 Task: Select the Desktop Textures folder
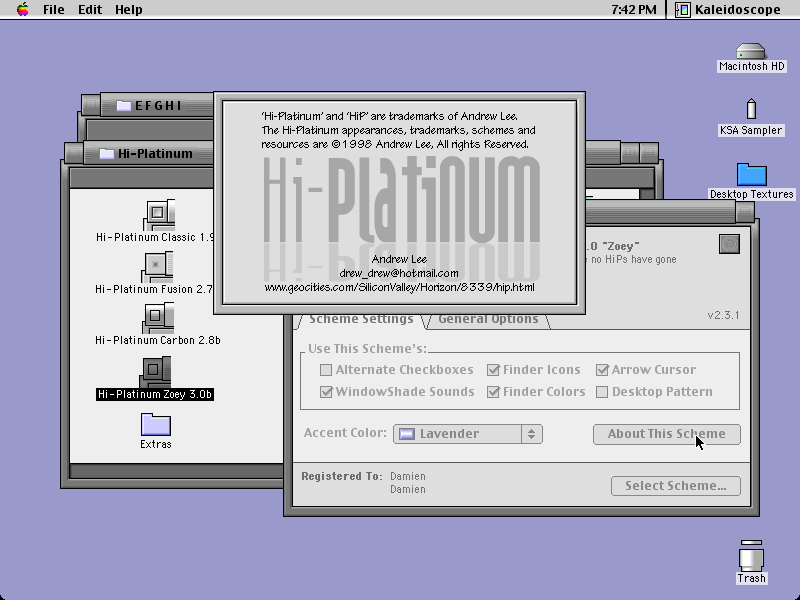pos(752,174)
